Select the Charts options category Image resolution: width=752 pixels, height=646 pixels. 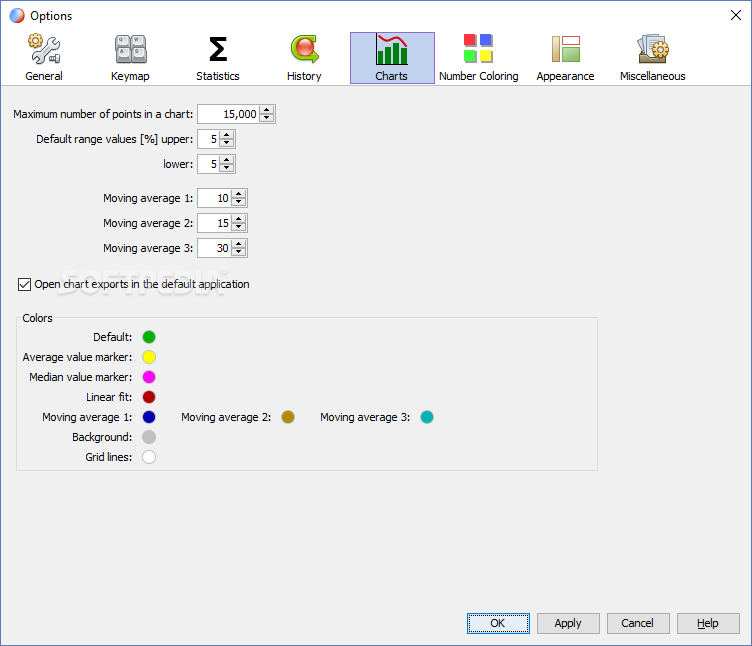coord(392,58)
